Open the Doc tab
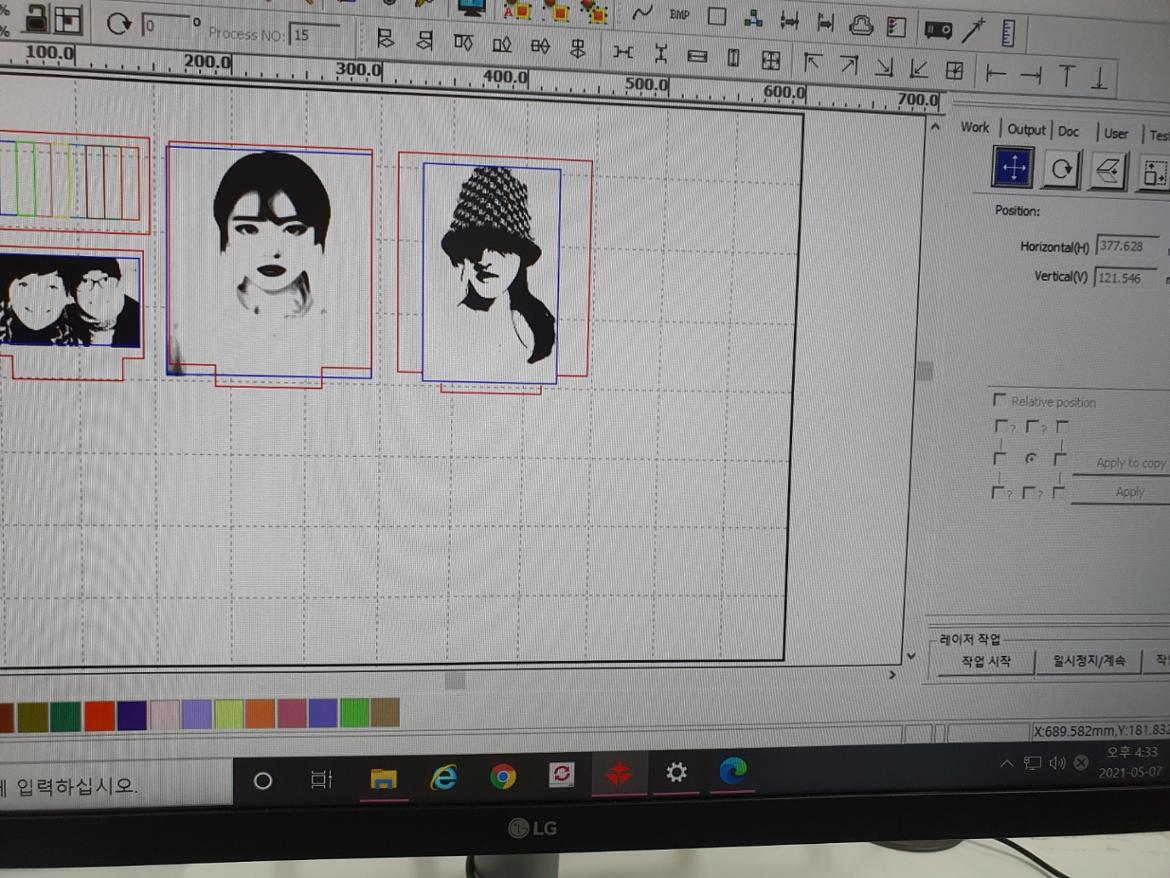 point(1068,131)
